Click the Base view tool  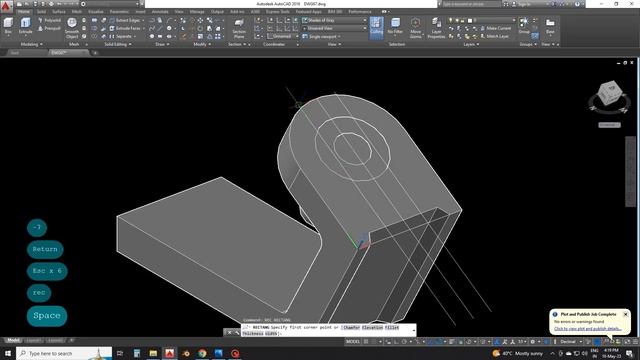550,26
